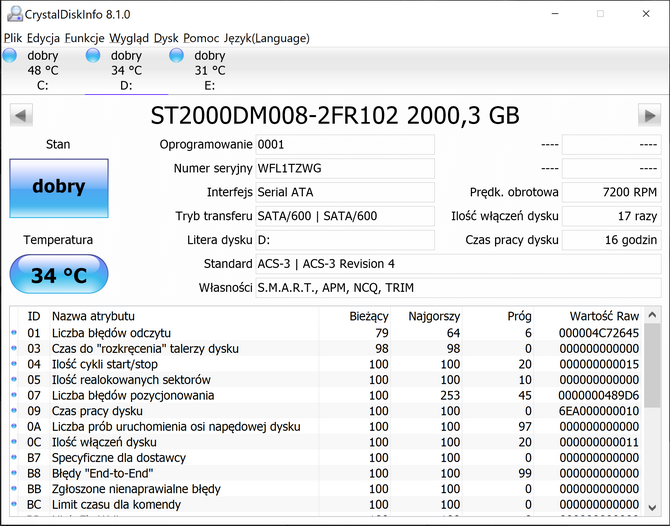The image size is (670, 526).
Task: Click scroll down arrow of attribute list
Action: click(x=652, y=507)
